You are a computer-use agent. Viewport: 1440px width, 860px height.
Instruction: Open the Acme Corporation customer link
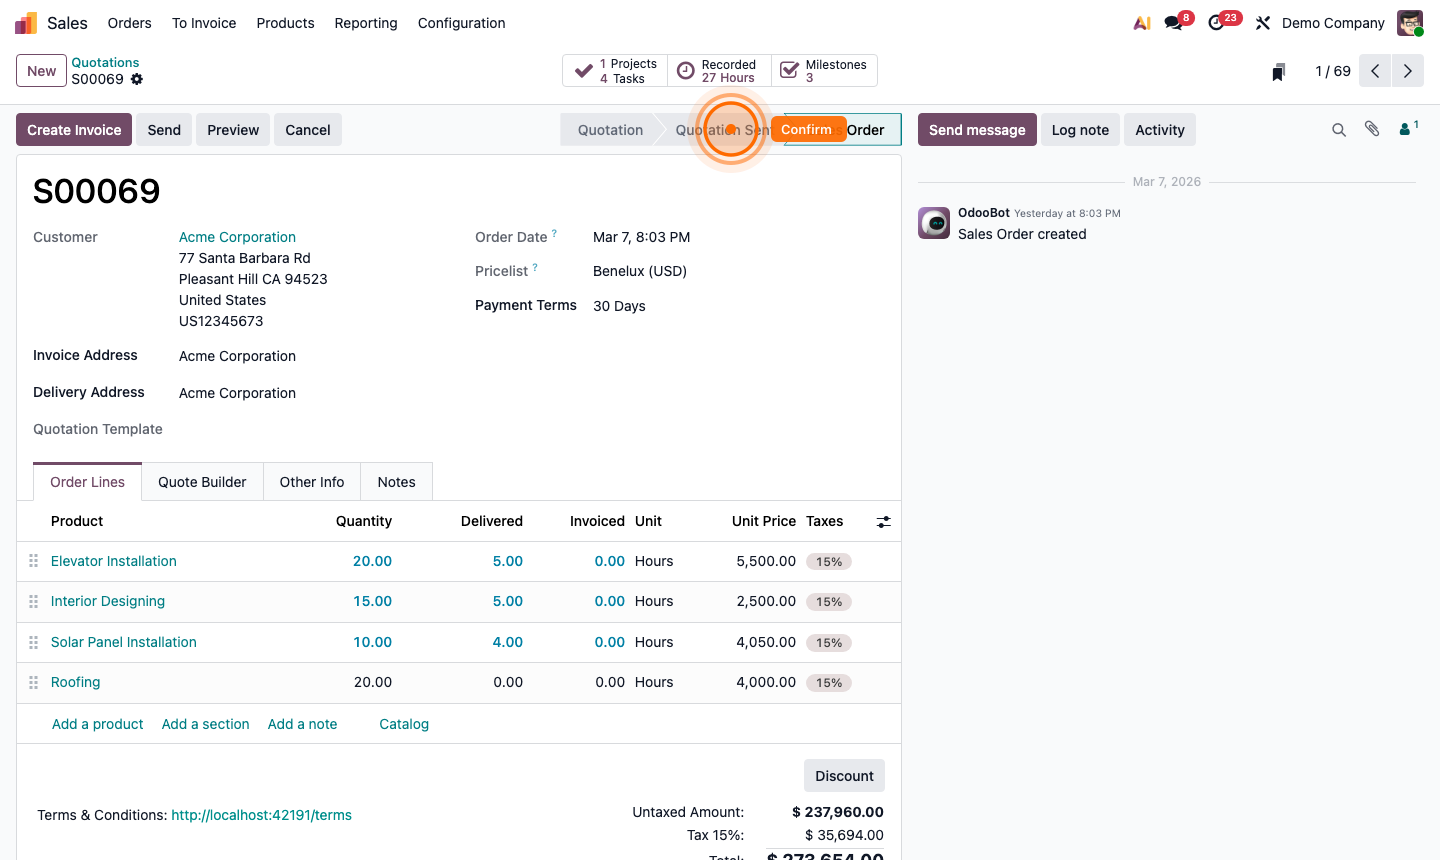237,237
